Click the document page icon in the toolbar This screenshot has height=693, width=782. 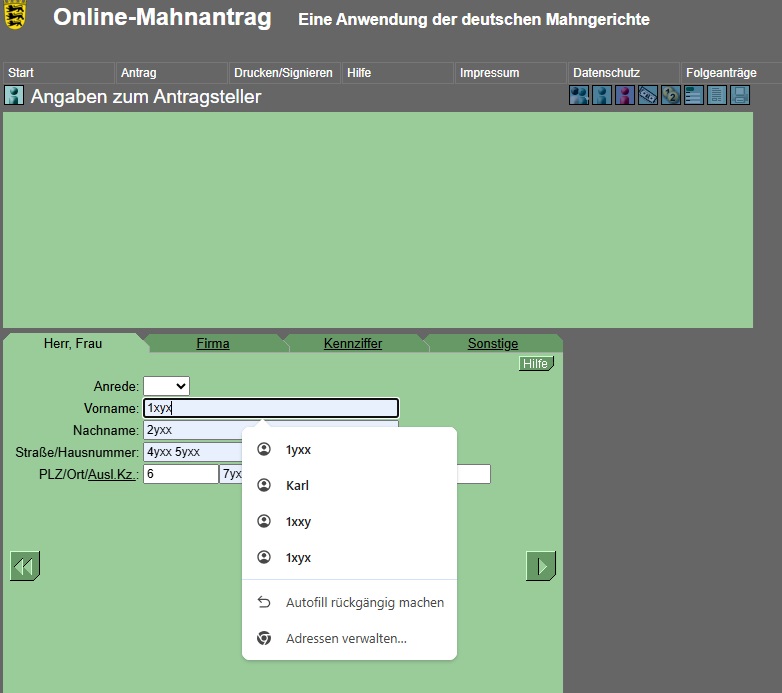coord(716,96)
